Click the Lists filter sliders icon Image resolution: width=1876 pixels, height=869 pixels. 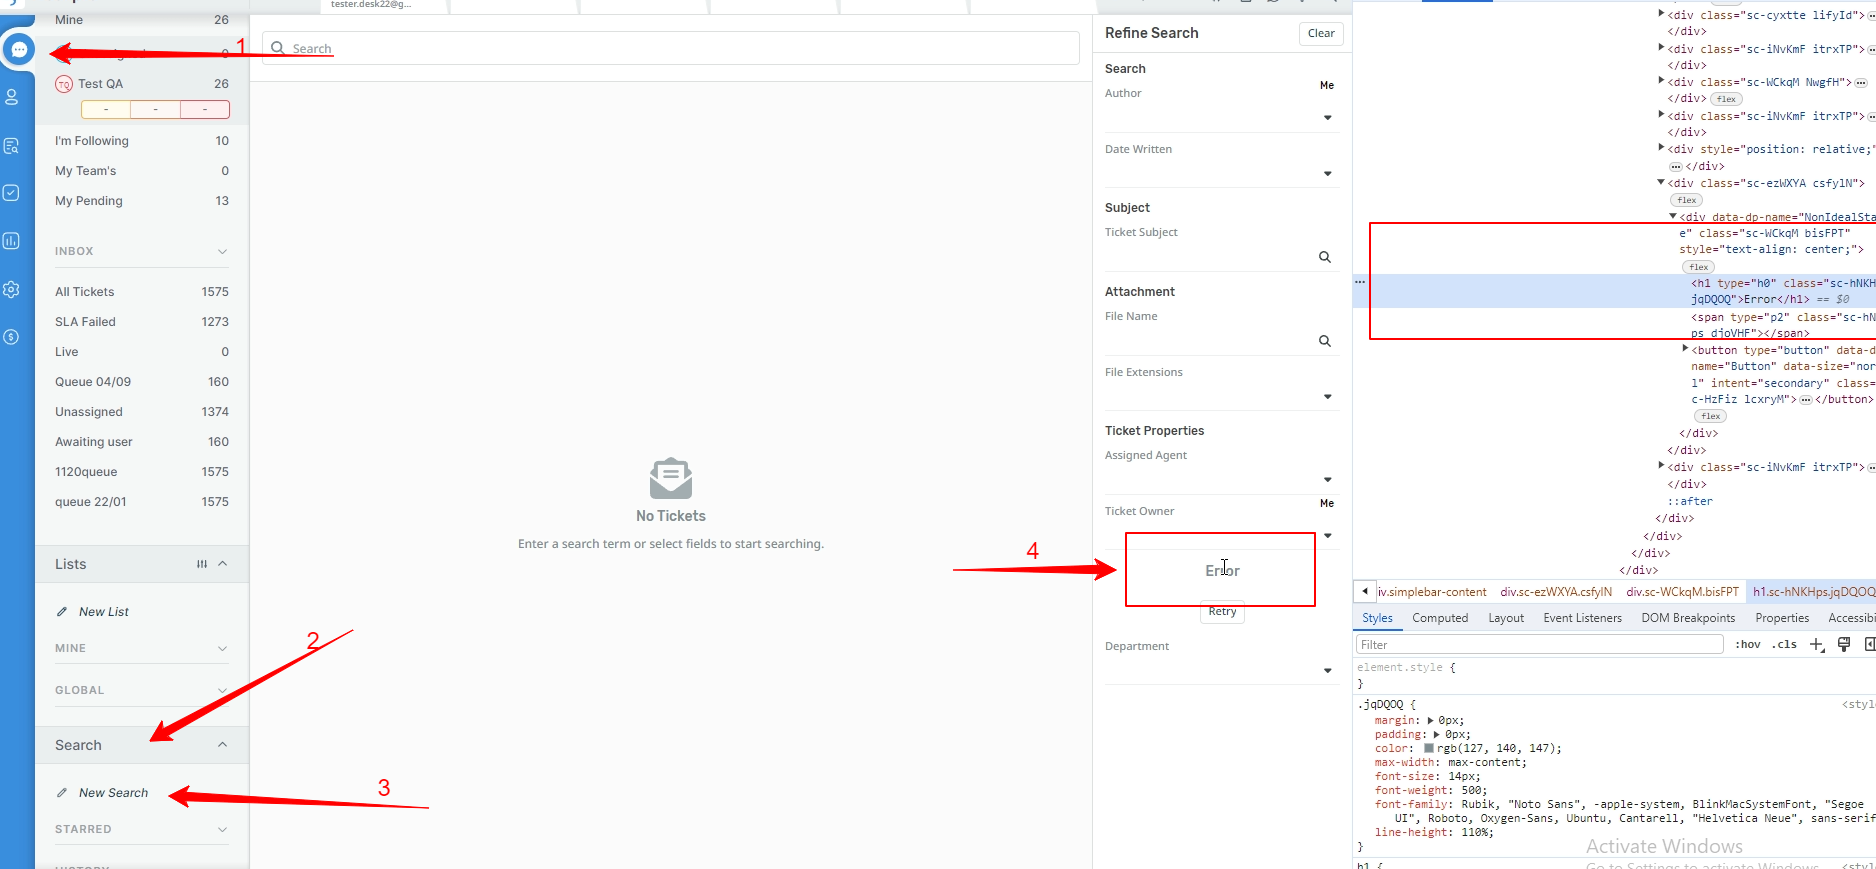point(202,564)
